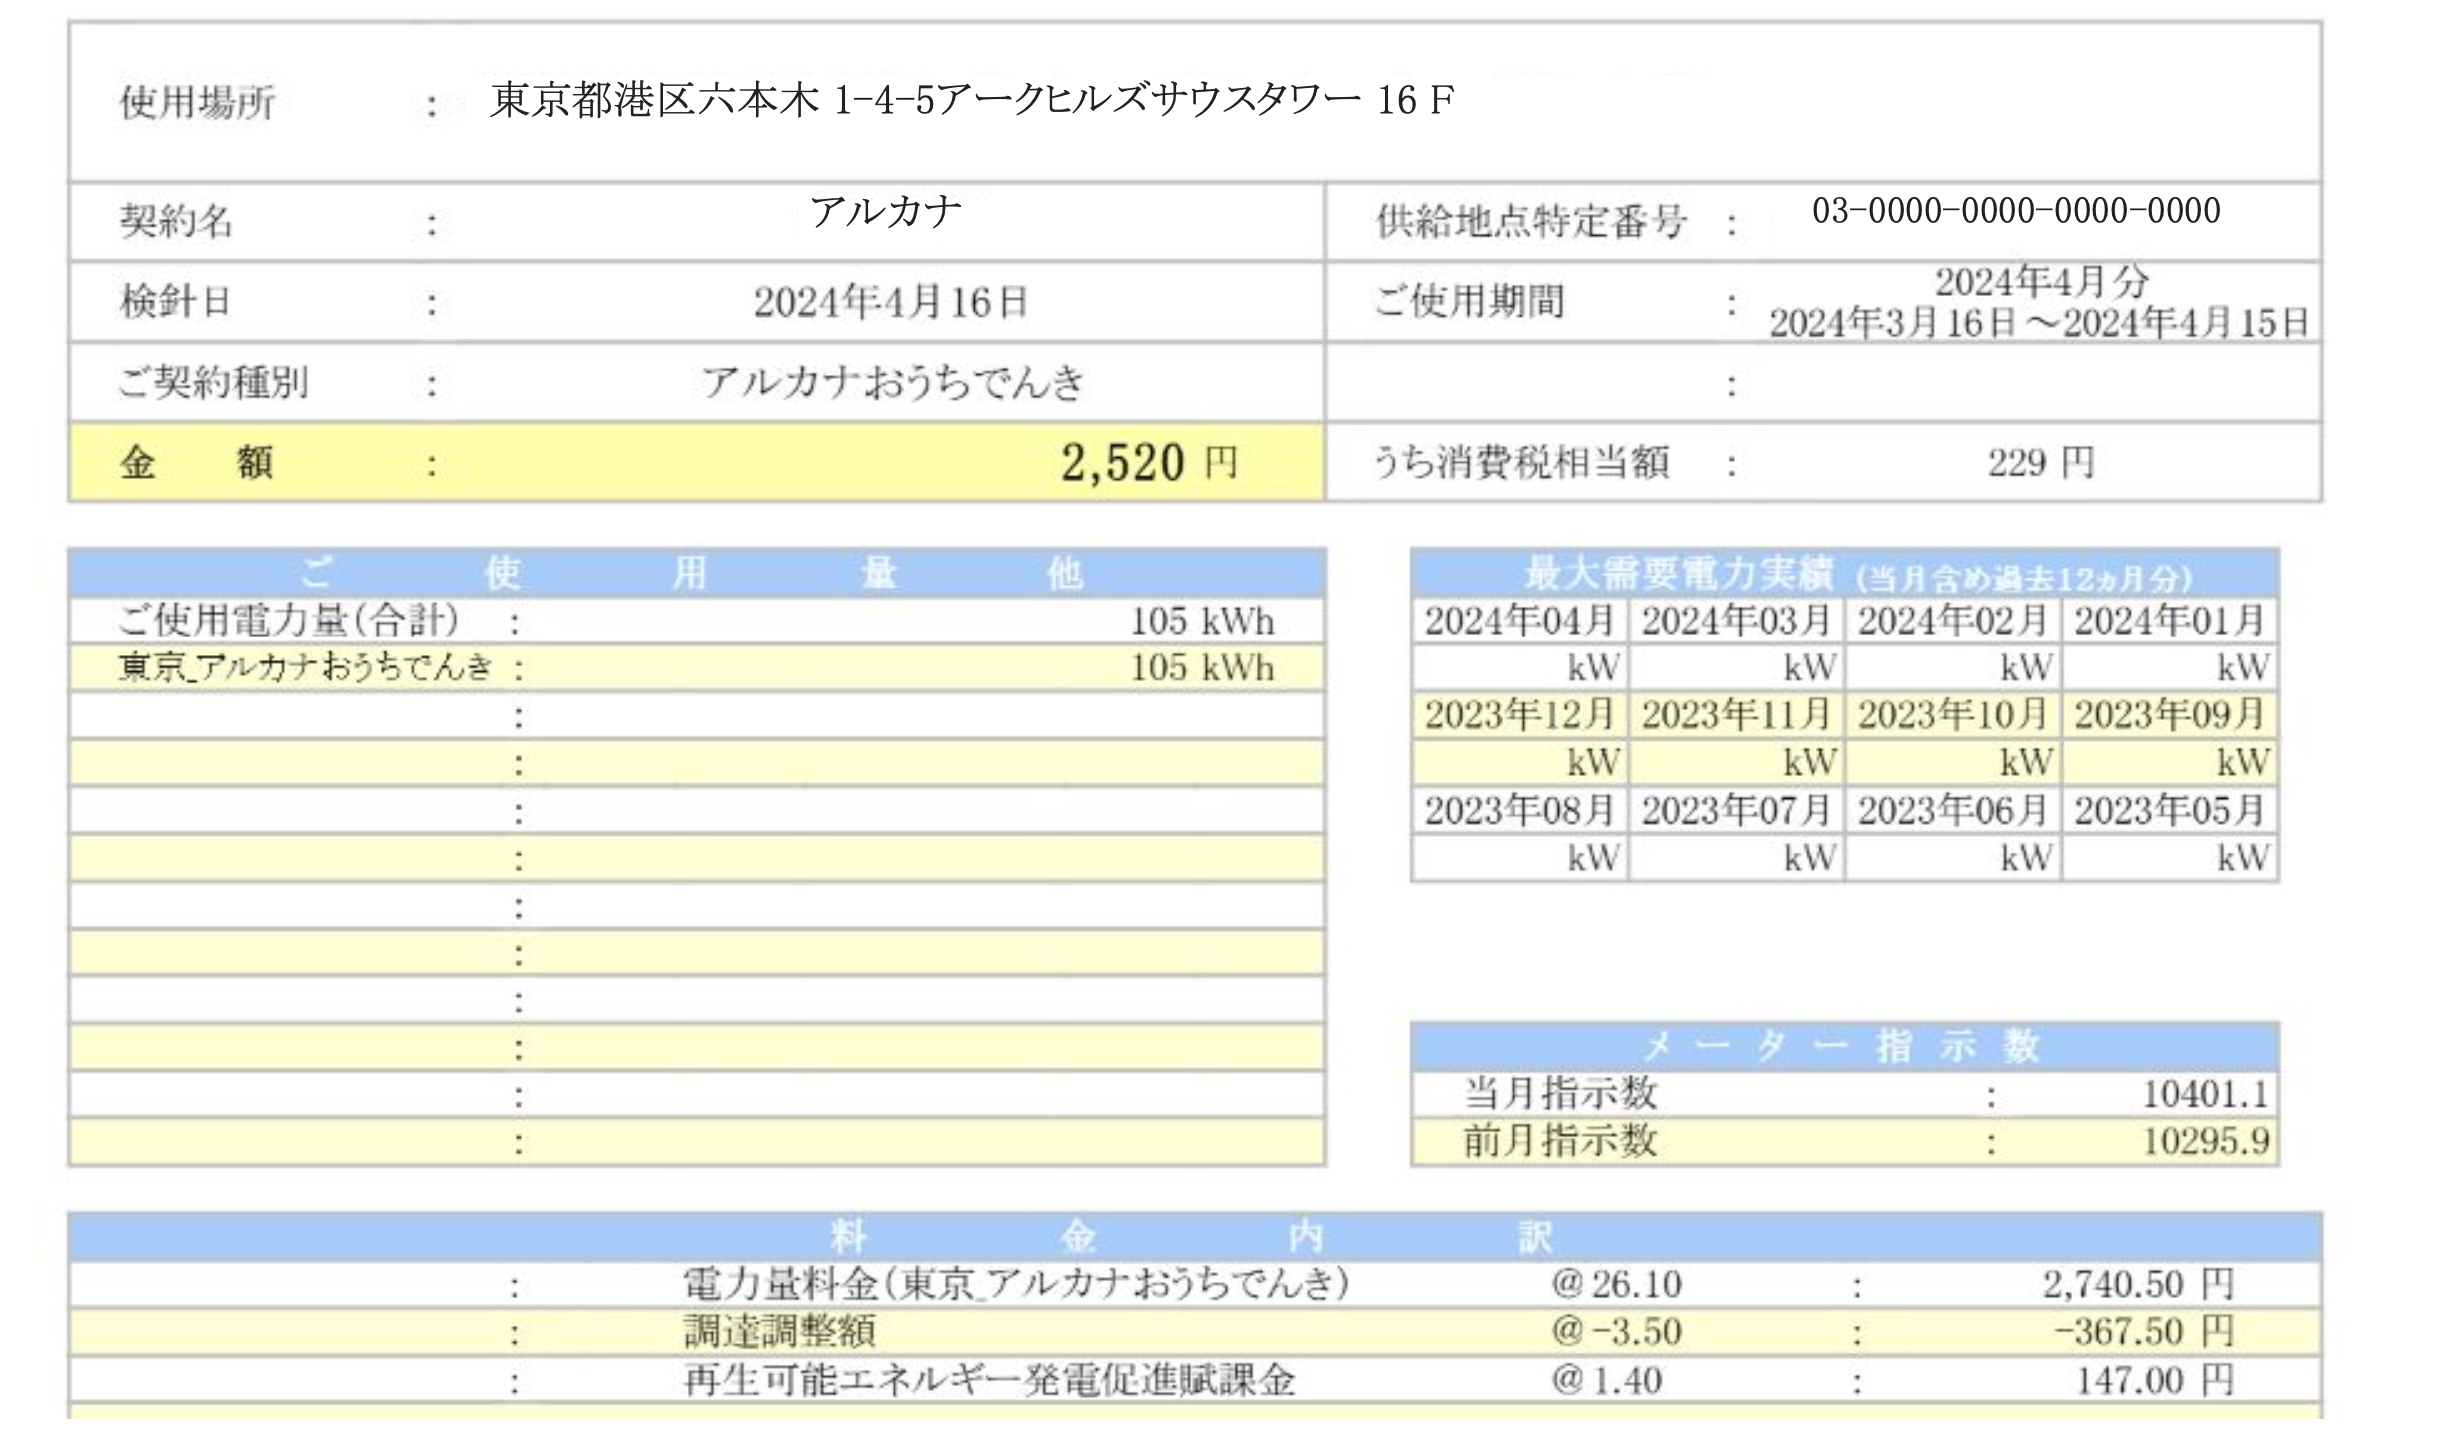Click the 229 円 consumption tax amount

[x=2039, y=463]
